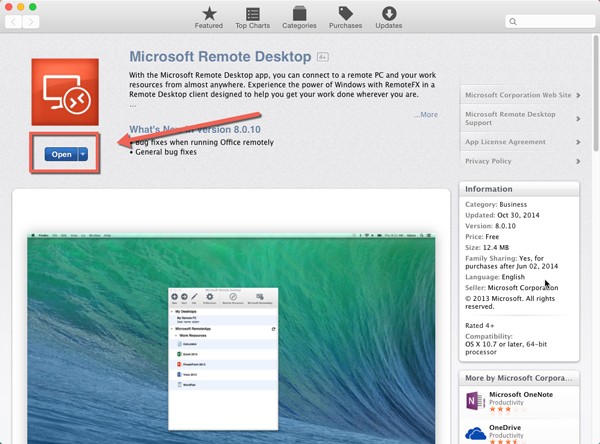Open OneDrive app title
Viewport: 600px width, 444px height.
(505, 428)
